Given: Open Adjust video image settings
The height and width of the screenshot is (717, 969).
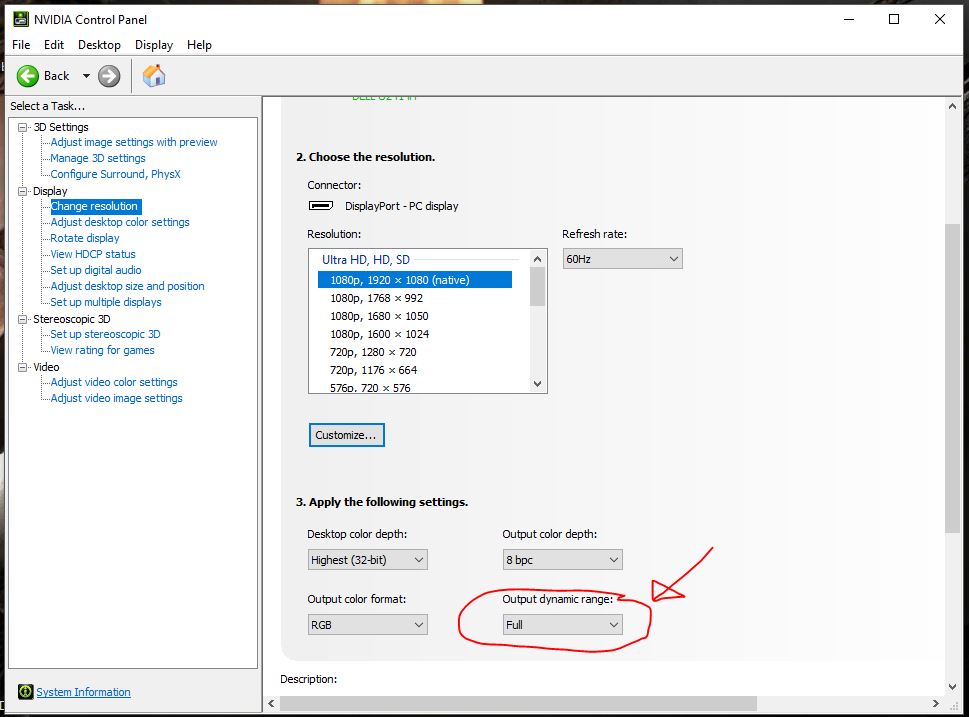Looking at the screenshot, I should click(x=116, y=399).
